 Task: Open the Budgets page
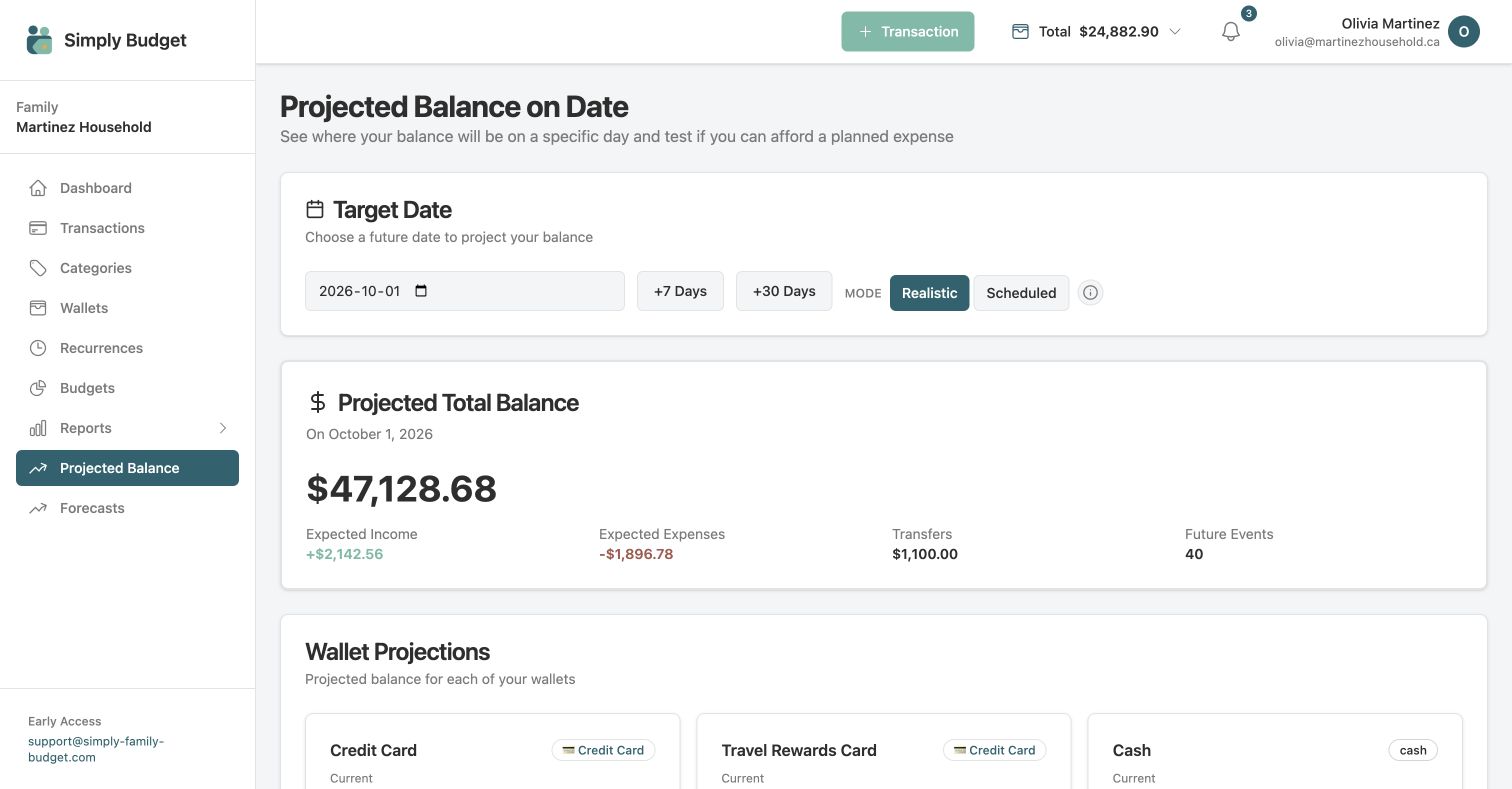(x=127, y=388)
